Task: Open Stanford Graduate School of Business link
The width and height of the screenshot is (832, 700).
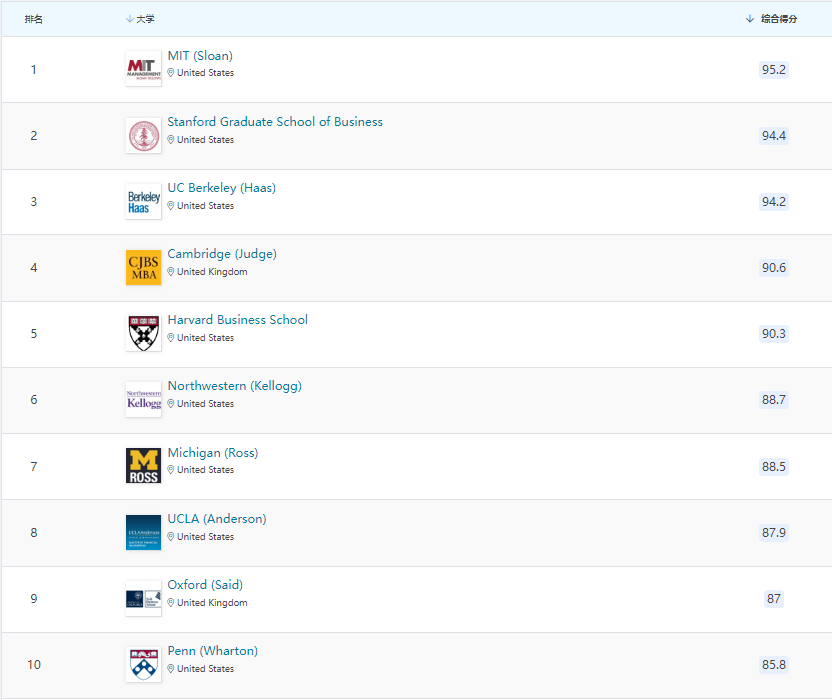Action: pos(275,122)
